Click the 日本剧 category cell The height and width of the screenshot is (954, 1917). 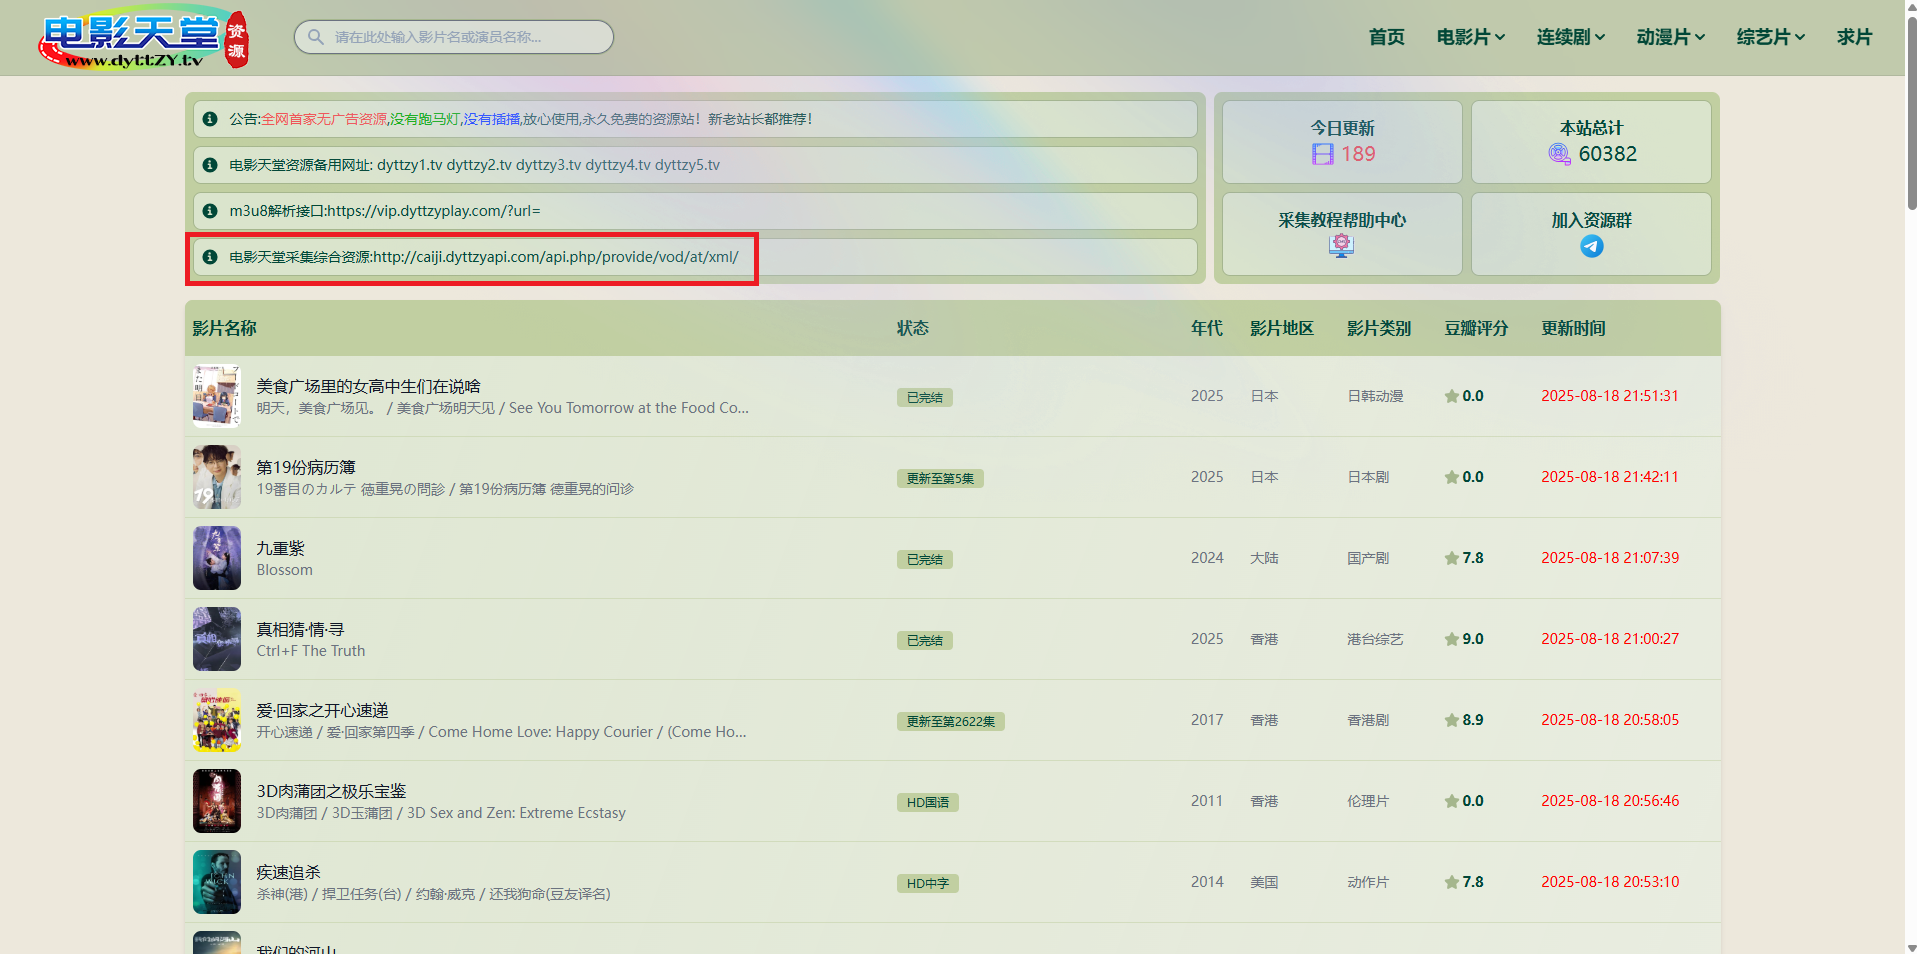(1368, 477)
